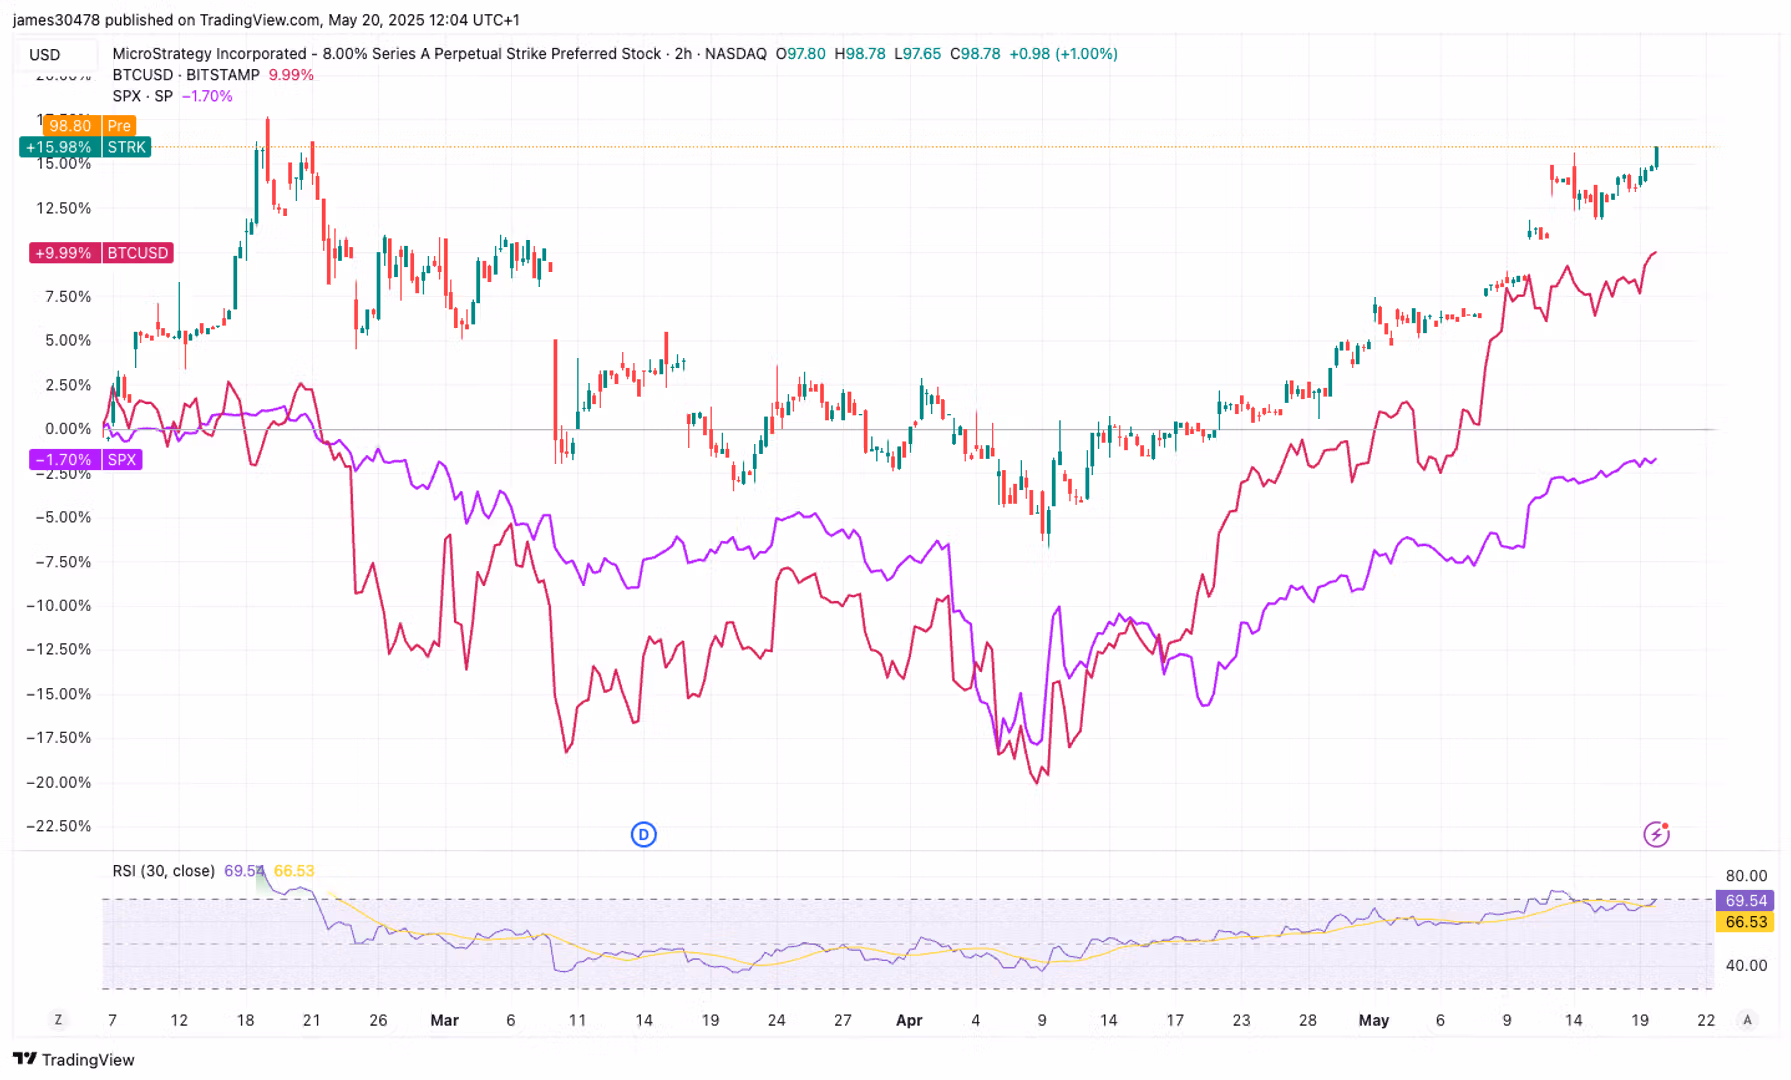This screenshot has height=1080, width=1791.
Task: Select the SPX · SP comparison legend
Action: coord(143,96)
